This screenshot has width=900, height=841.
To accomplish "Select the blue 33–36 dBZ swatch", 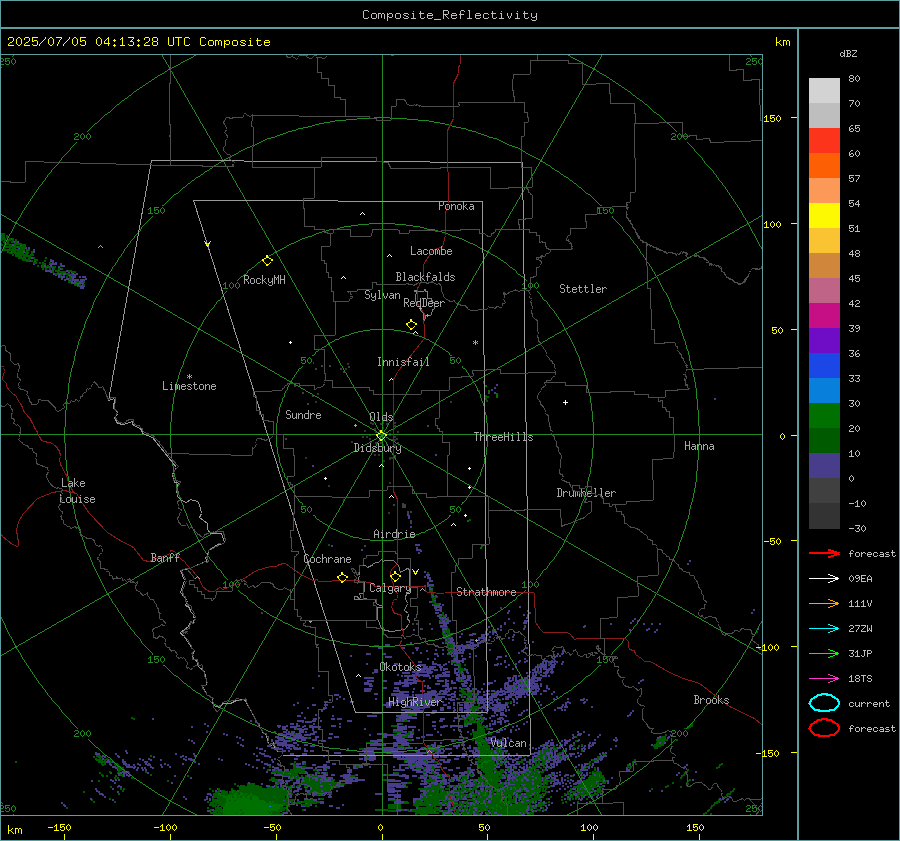I will click(824, 365).
